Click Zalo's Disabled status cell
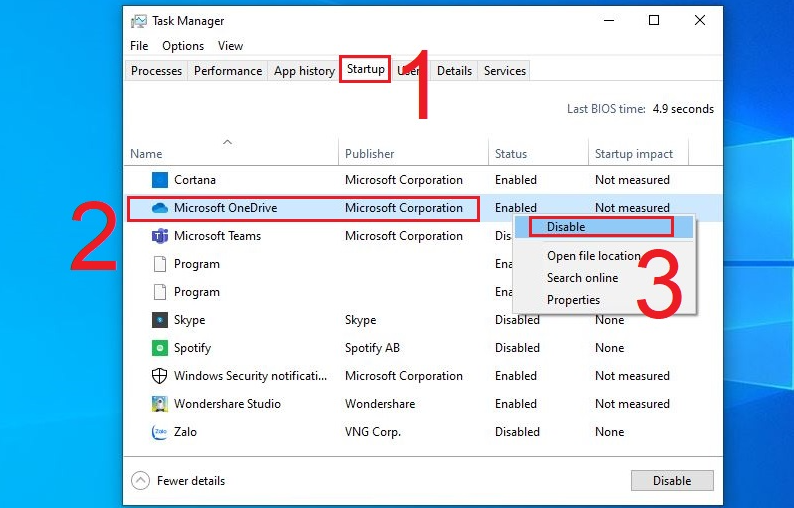Viewport: 794px width, 508px height. (517, 432)
